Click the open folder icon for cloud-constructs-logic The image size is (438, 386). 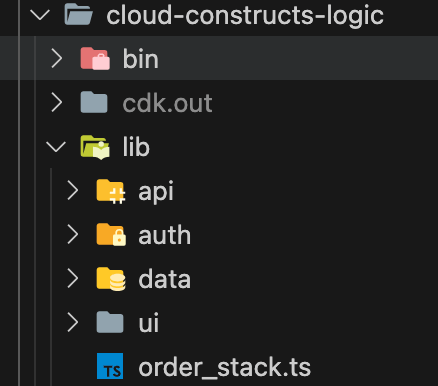click(x=79, y=14)
